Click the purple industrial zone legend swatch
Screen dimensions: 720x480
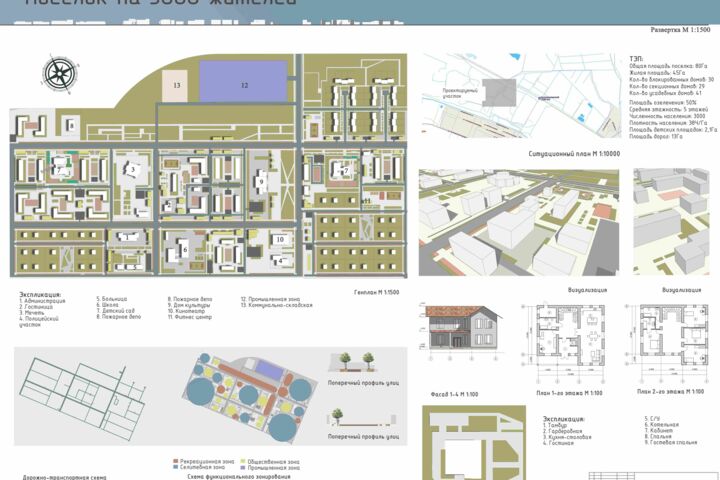pyautogui.click(x=243, y=468)
